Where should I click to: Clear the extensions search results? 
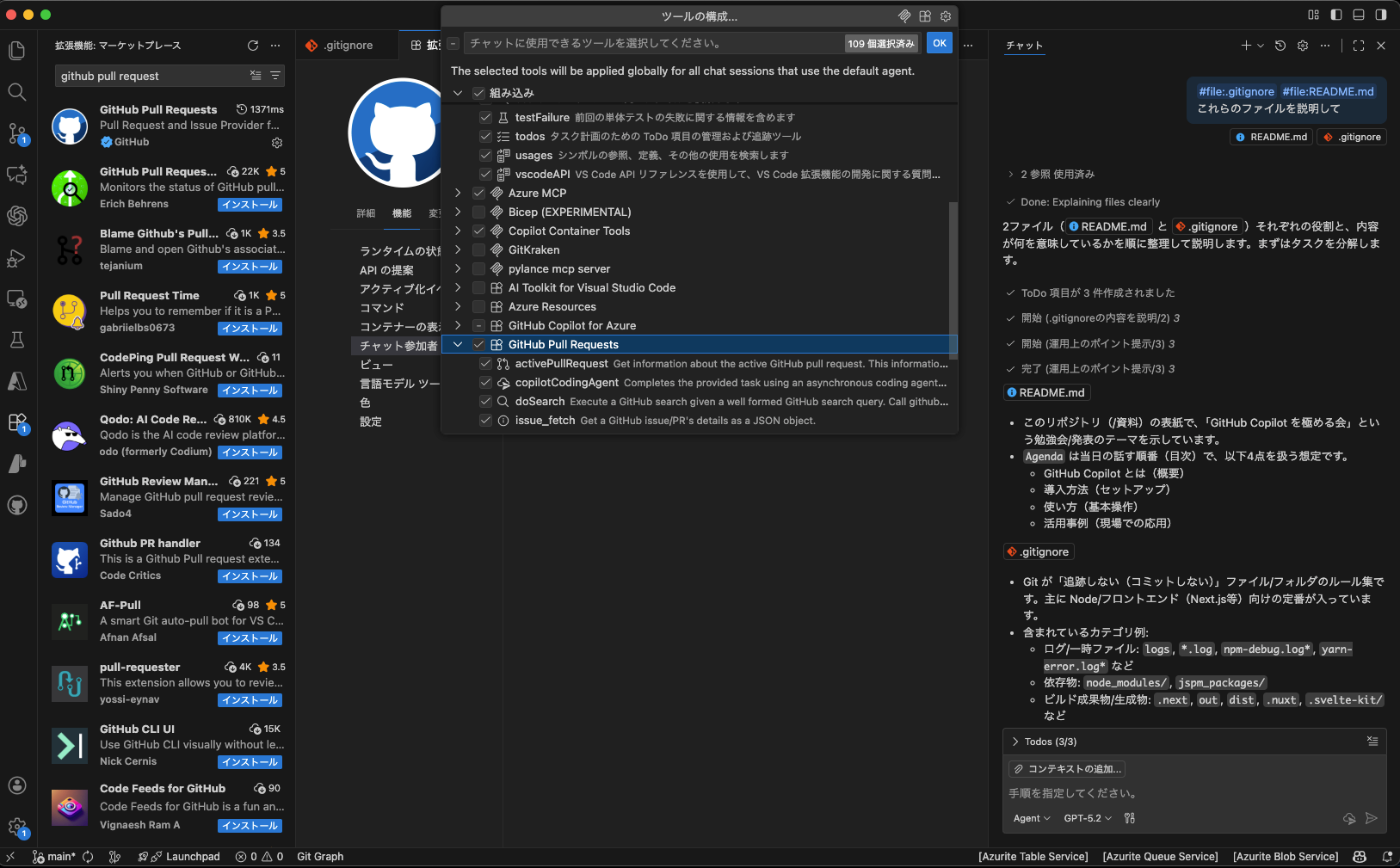point(256,75)
